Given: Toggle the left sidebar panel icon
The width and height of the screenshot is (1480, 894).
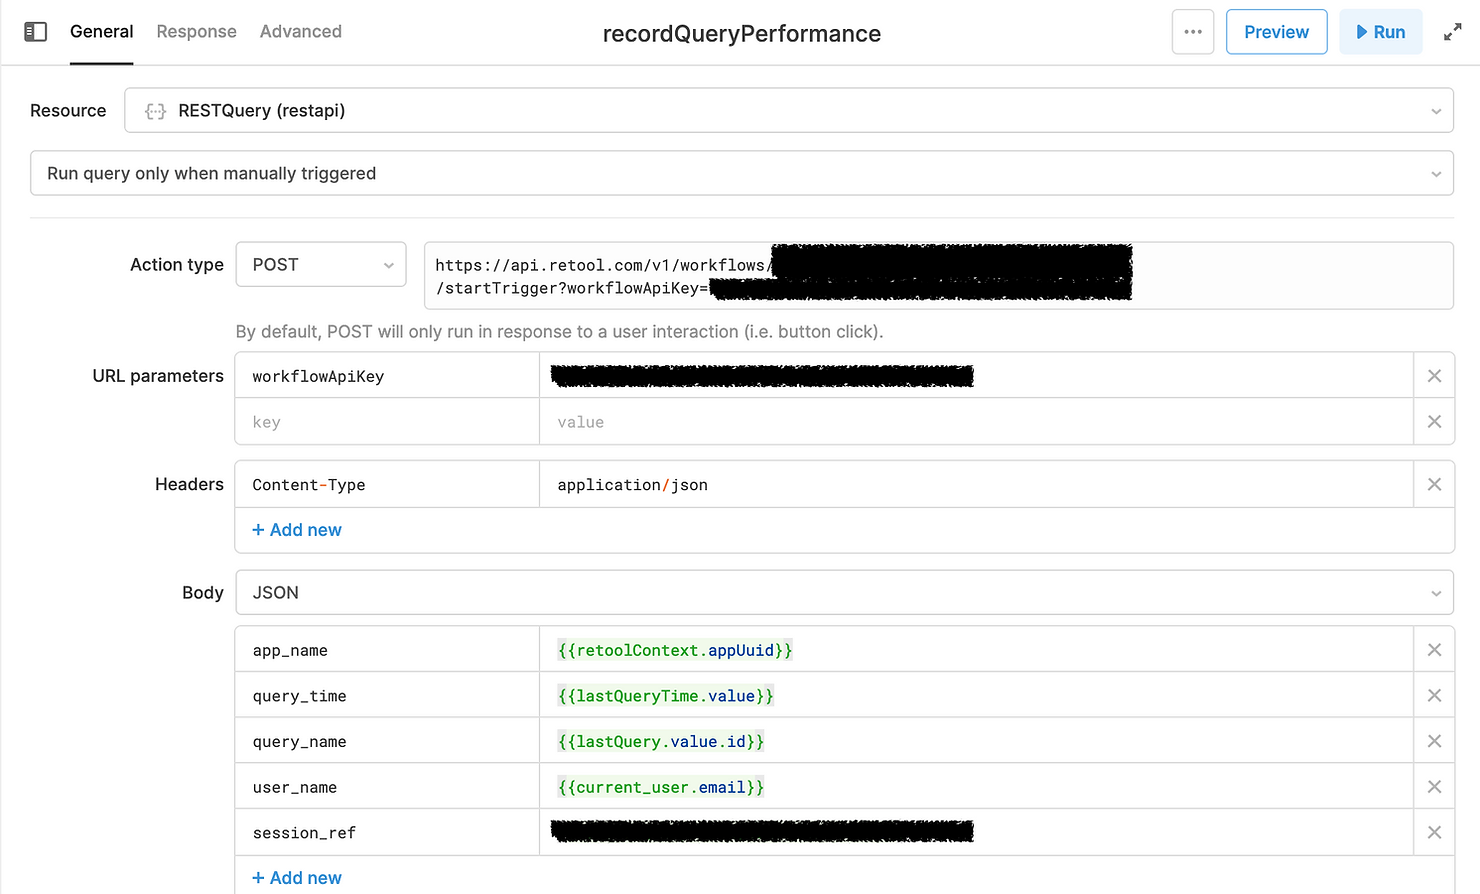Looking at the screenshot, I should pyautogui.click(x=36, y=31).
